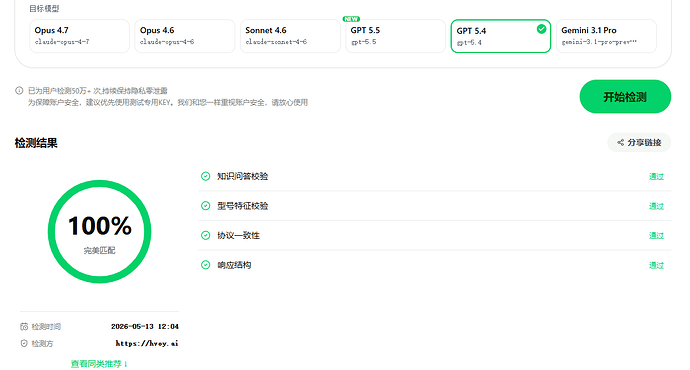Click the claude-opus-4-7 model ID text
This screenshot has width=690, height=370.
tap(62, 42)
